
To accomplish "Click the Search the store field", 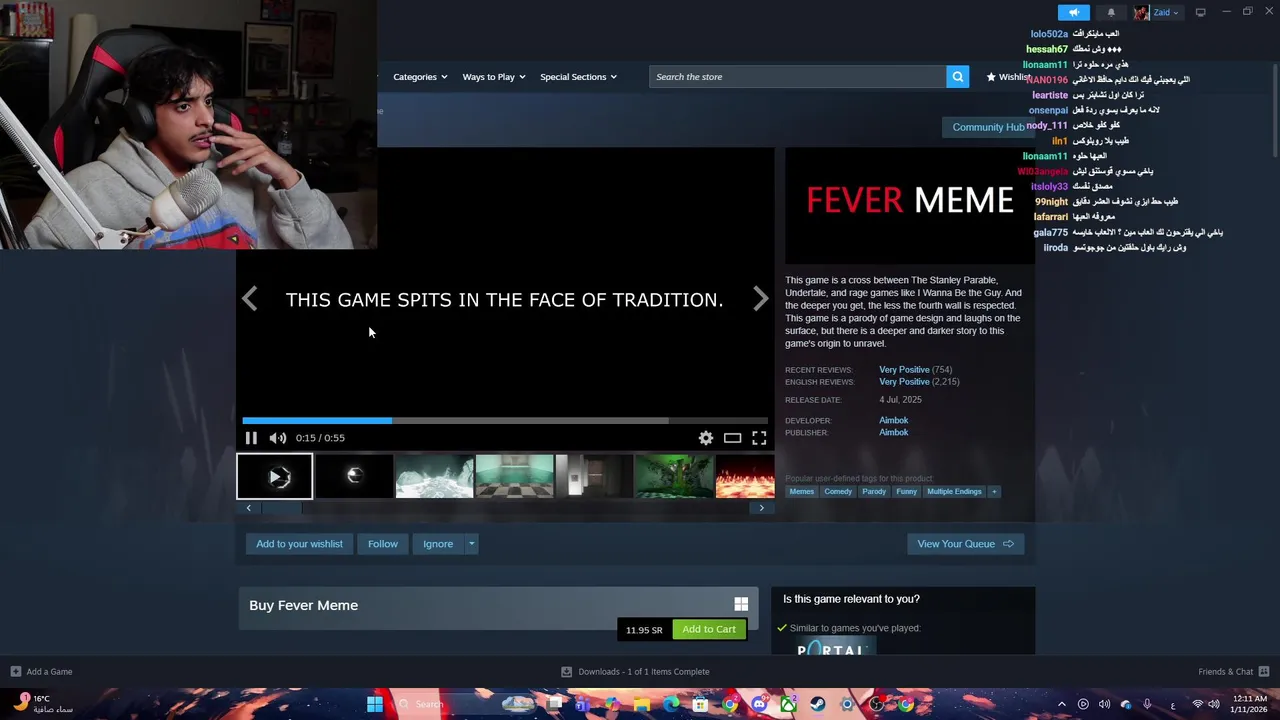I will (x=798, y=77).
